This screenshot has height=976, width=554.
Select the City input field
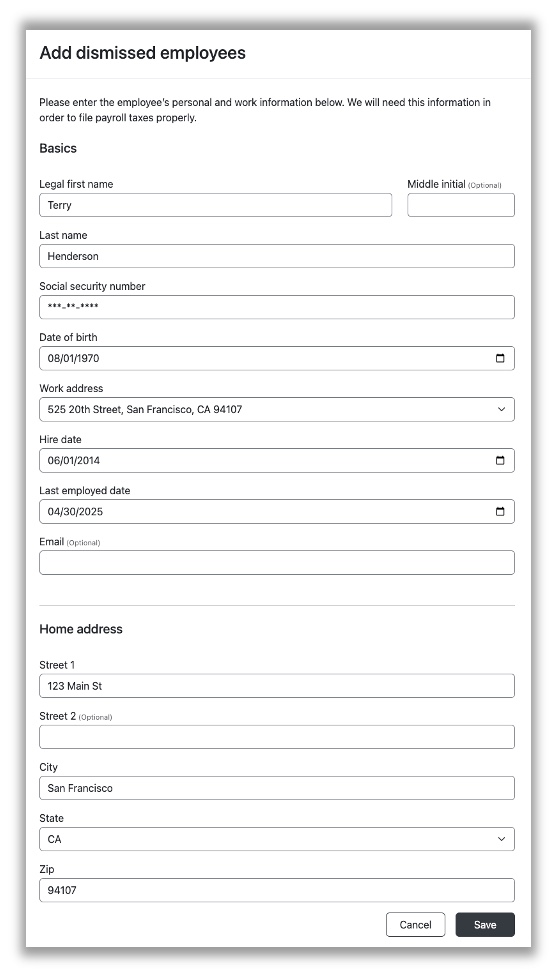277,788
